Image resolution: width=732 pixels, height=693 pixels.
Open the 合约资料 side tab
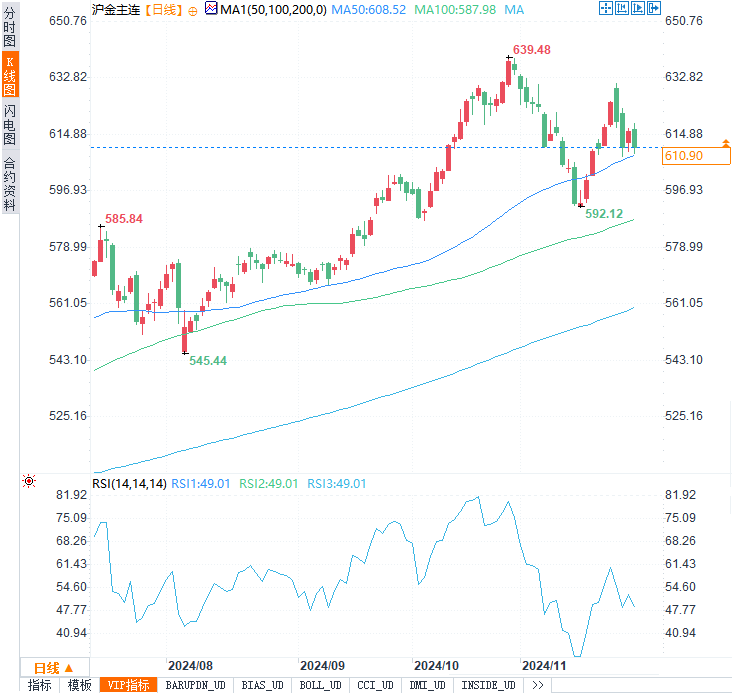pos(9,183)
